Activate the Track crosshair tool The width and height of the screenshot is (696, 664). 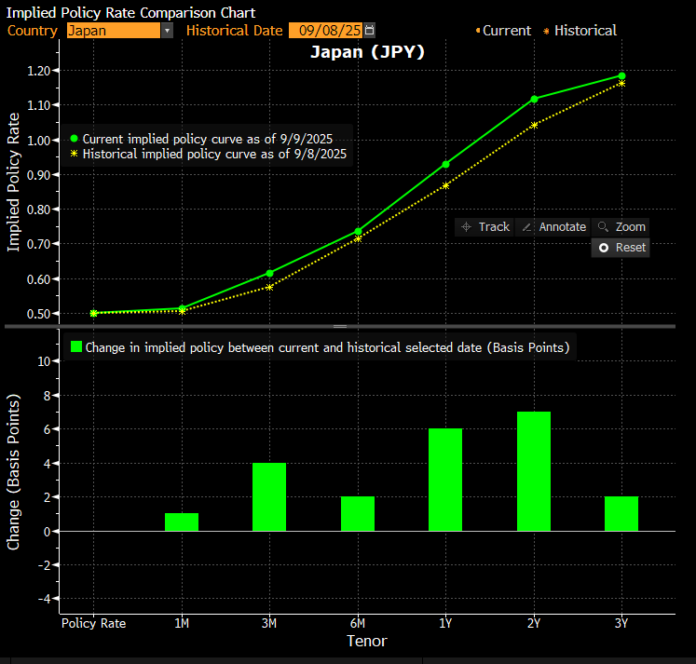(485, 227)
